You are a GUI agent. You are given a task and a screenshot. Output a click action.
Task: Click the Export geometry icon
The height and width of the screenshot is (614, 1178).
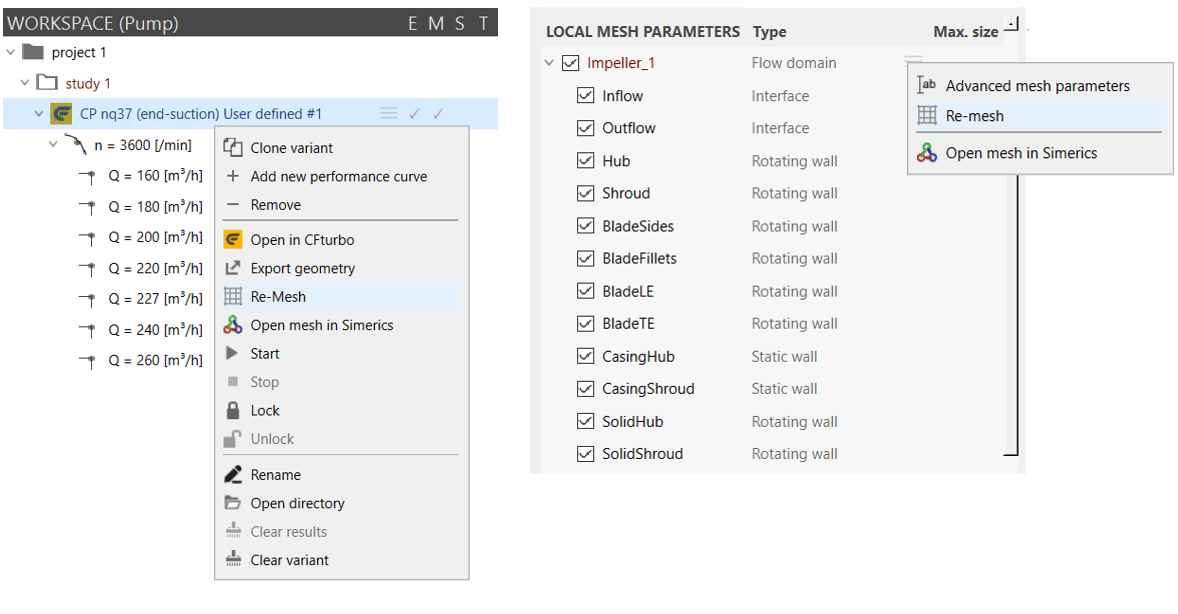pyautogui.click(x=233, y=268)
